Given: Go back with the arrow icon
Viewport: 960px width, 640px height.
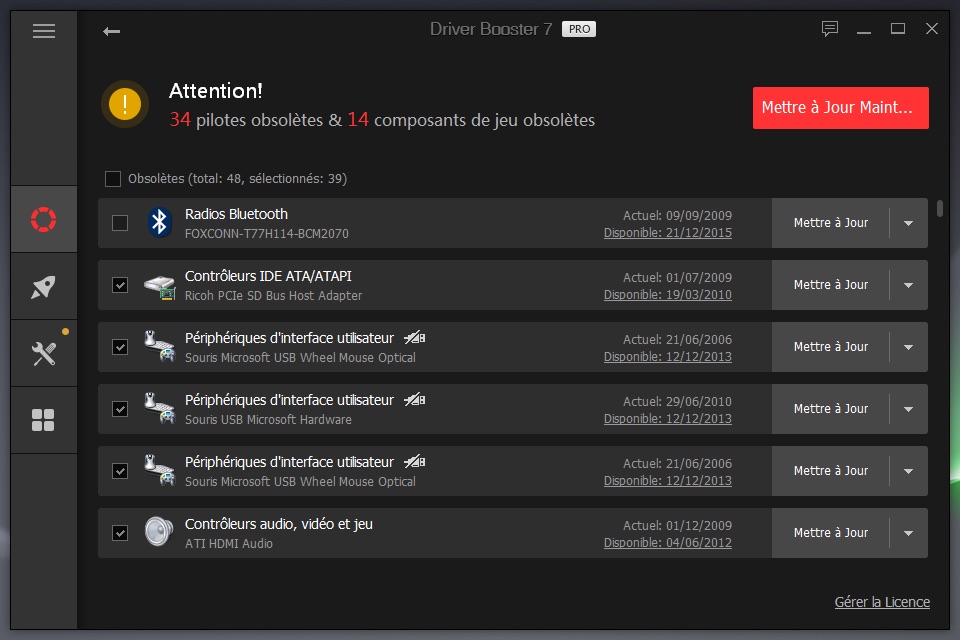Looking at the screenshot, I should pos(111,31).
